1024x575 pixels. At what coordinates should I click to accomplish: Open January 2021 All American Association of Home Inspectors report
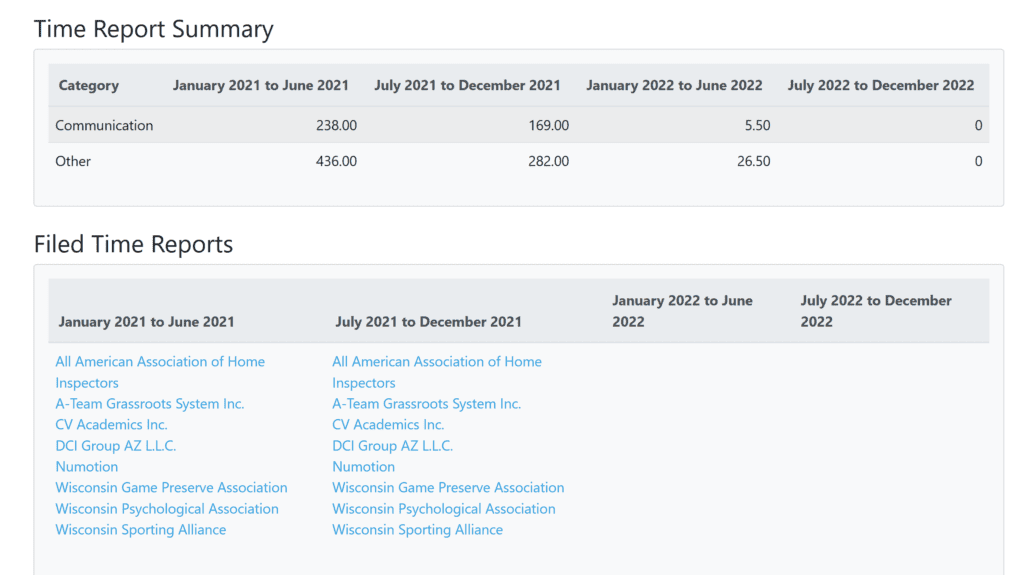[x=160, y=372]
